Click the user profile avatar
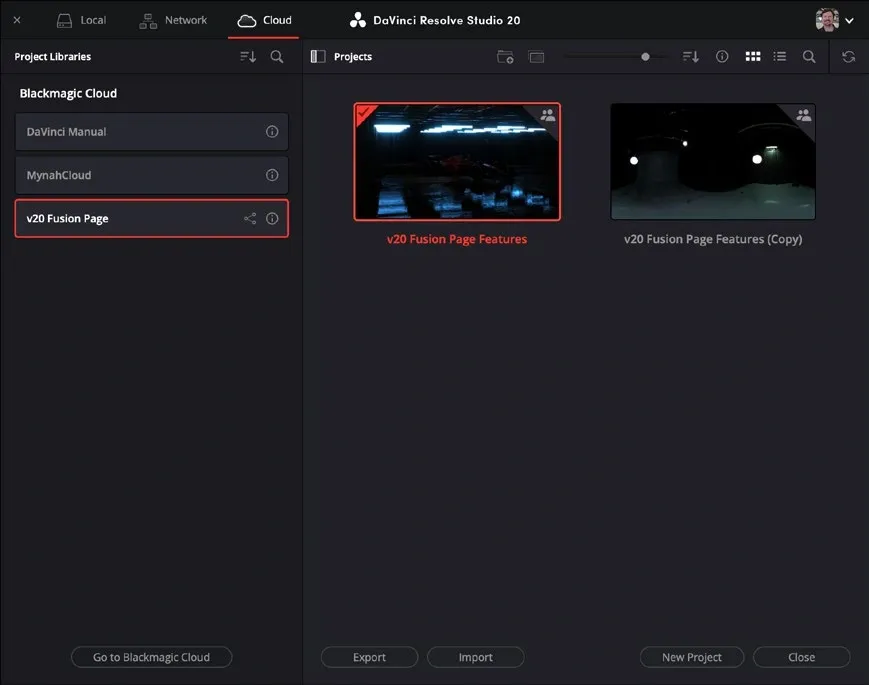Image resolution: width=869 pixels, height=685 pixels. pyautogui.click(x=827, y=20)
